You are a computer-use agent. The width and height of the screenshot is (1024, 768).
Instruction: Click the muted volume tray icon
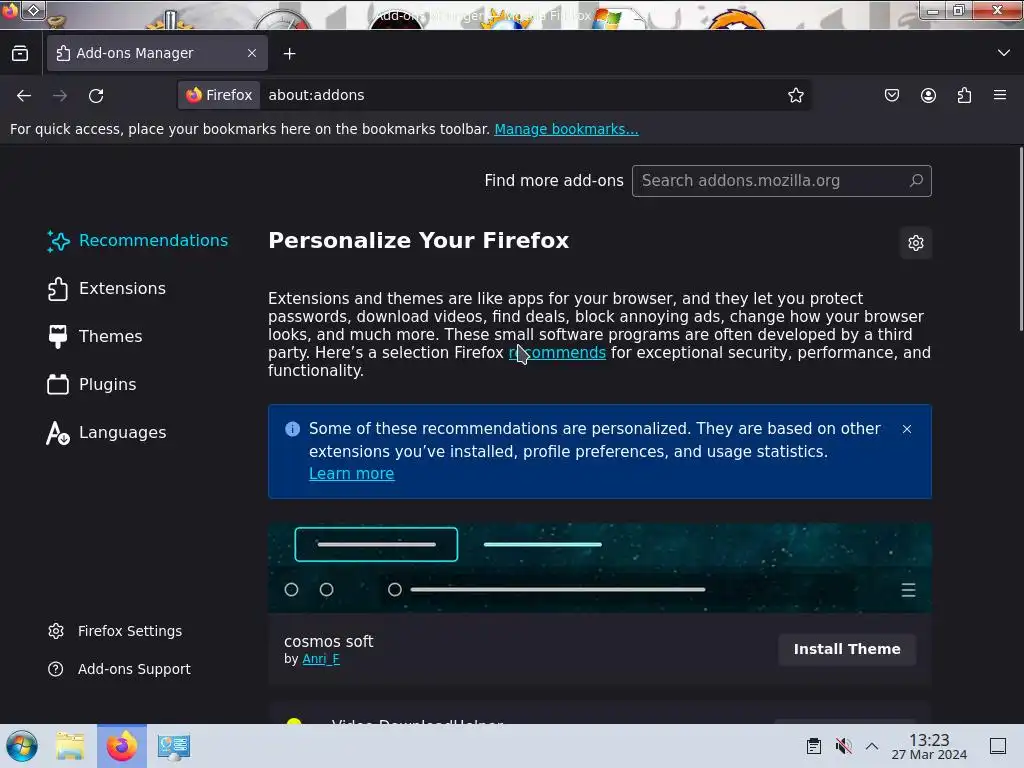[843, 746]
